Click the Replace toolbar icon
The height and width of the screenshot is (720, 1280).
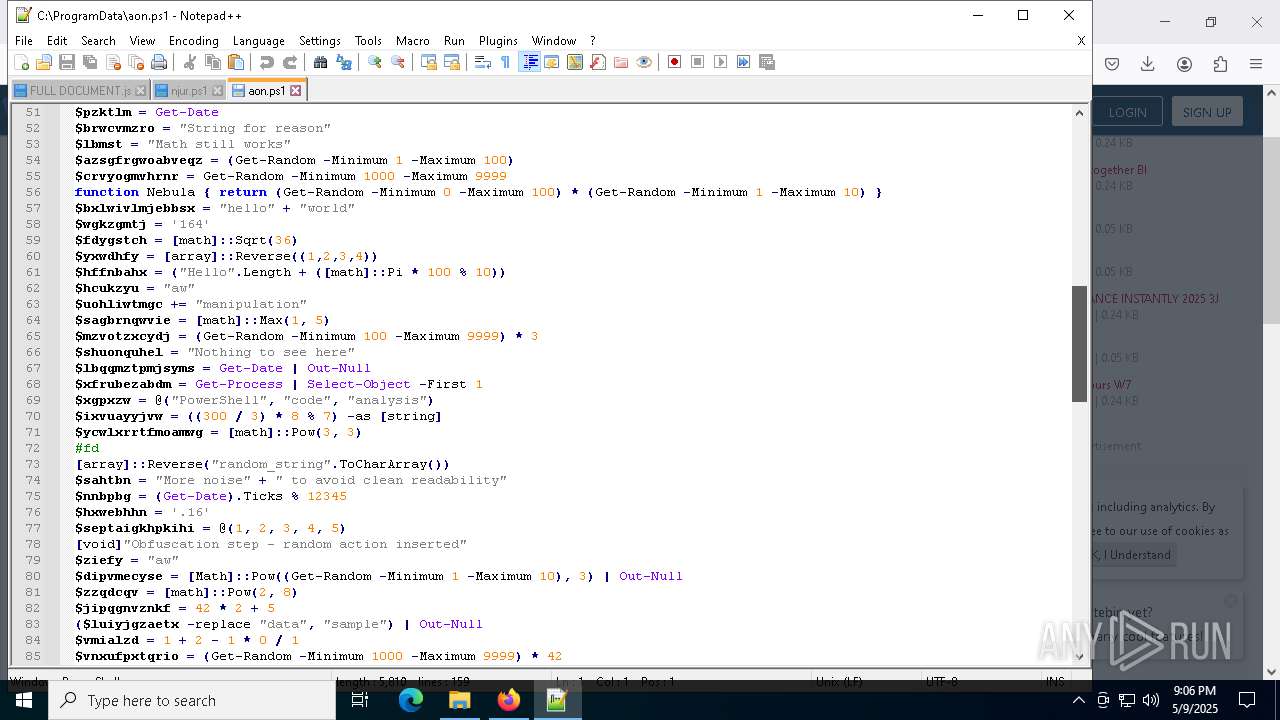344,62
